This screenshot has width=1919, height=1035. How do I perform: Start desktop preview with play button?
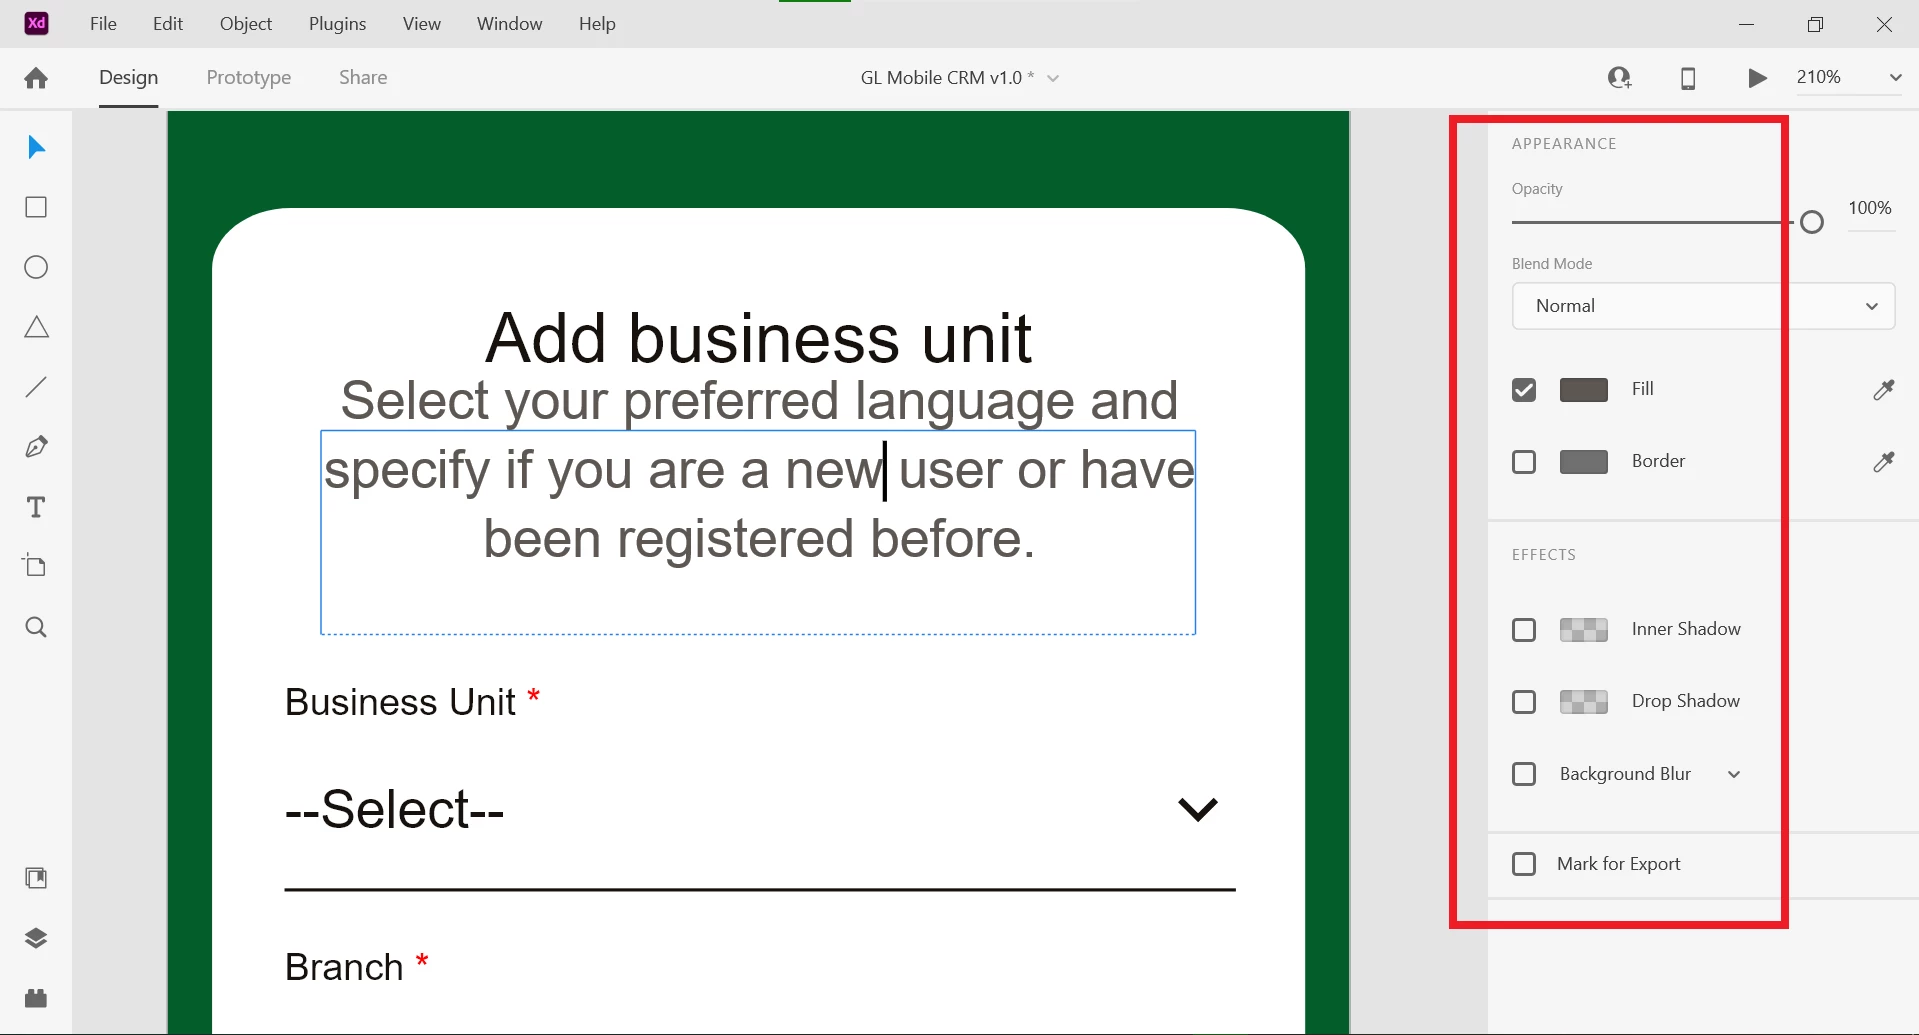[x=1757, y=78]
